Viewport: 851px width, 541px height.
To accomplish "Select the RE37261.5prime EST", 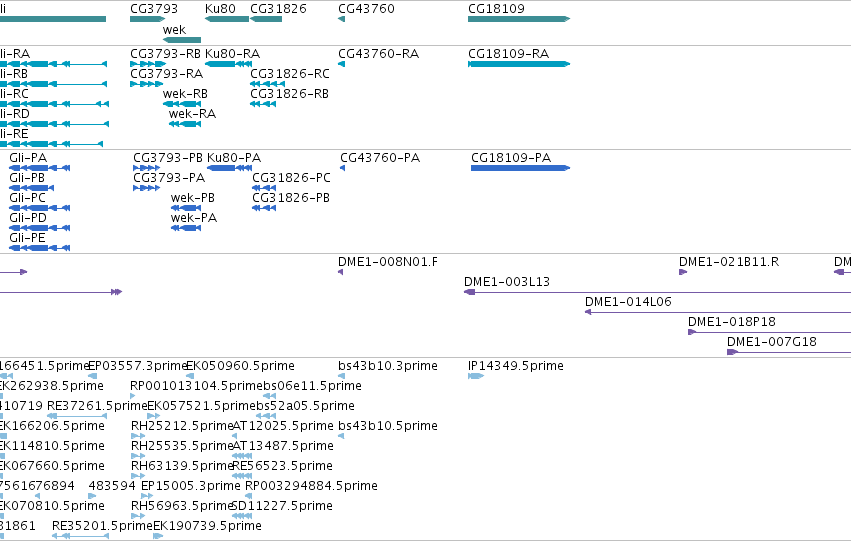I will pyautogui.click(x=77, y=417).
